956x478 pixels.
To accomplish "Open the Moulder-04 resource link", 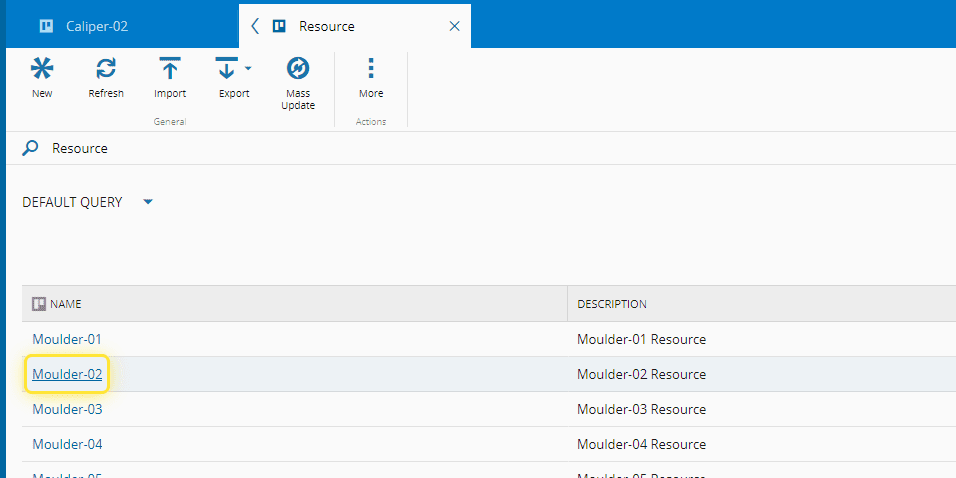I will coord(67,444).
